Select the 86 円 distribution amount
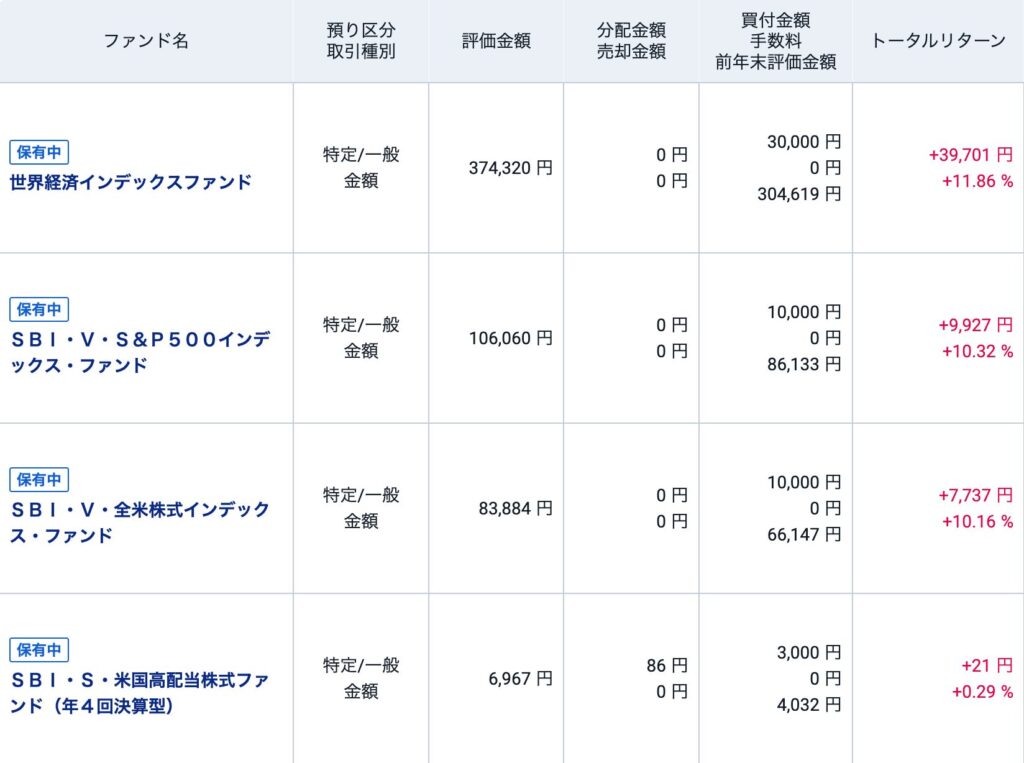 coord(667,665)
